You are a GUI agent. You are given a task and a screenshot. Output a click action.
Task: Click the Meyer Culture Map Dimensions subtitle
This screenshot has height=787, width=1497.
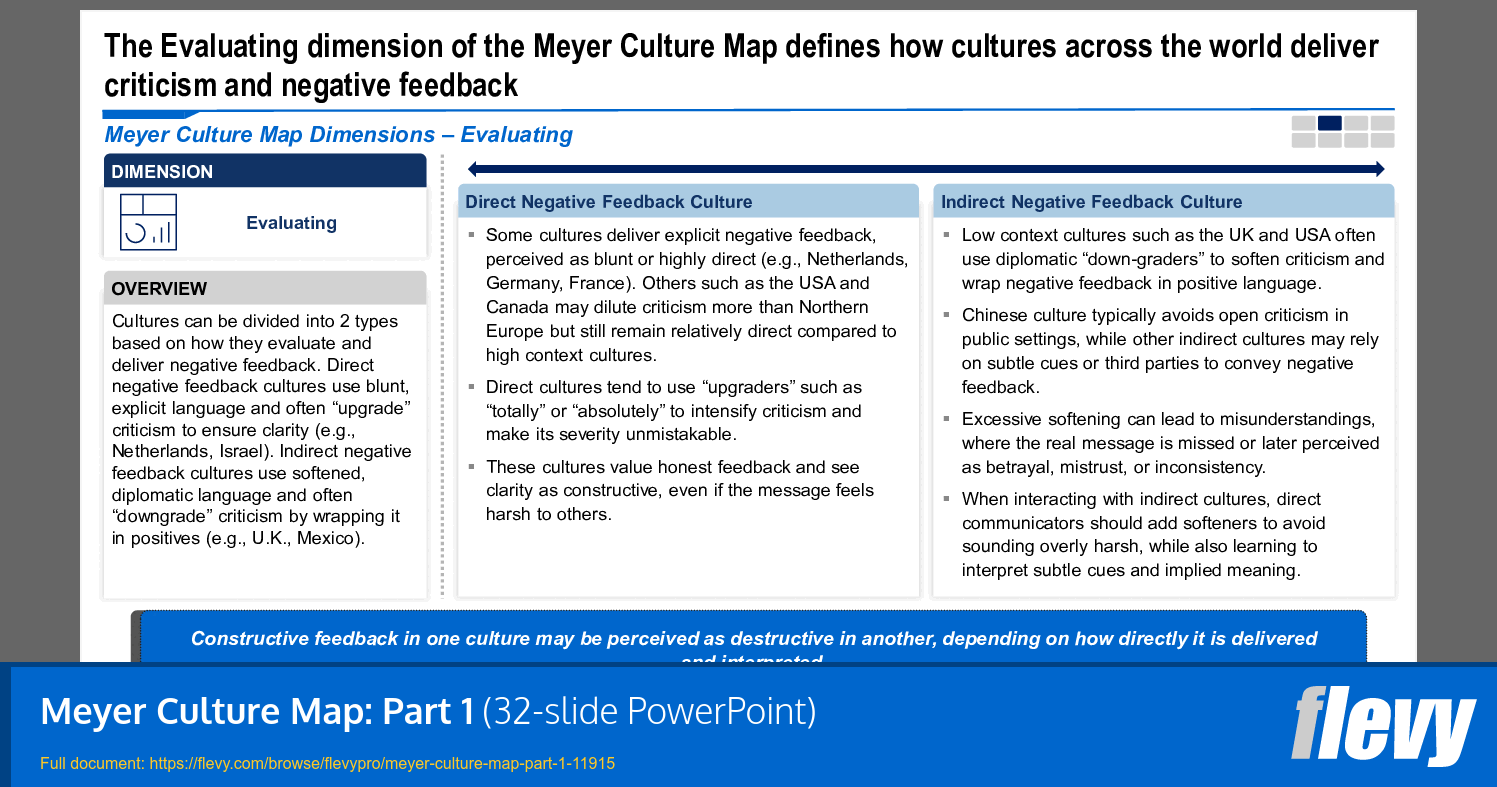tap(337, 134)
